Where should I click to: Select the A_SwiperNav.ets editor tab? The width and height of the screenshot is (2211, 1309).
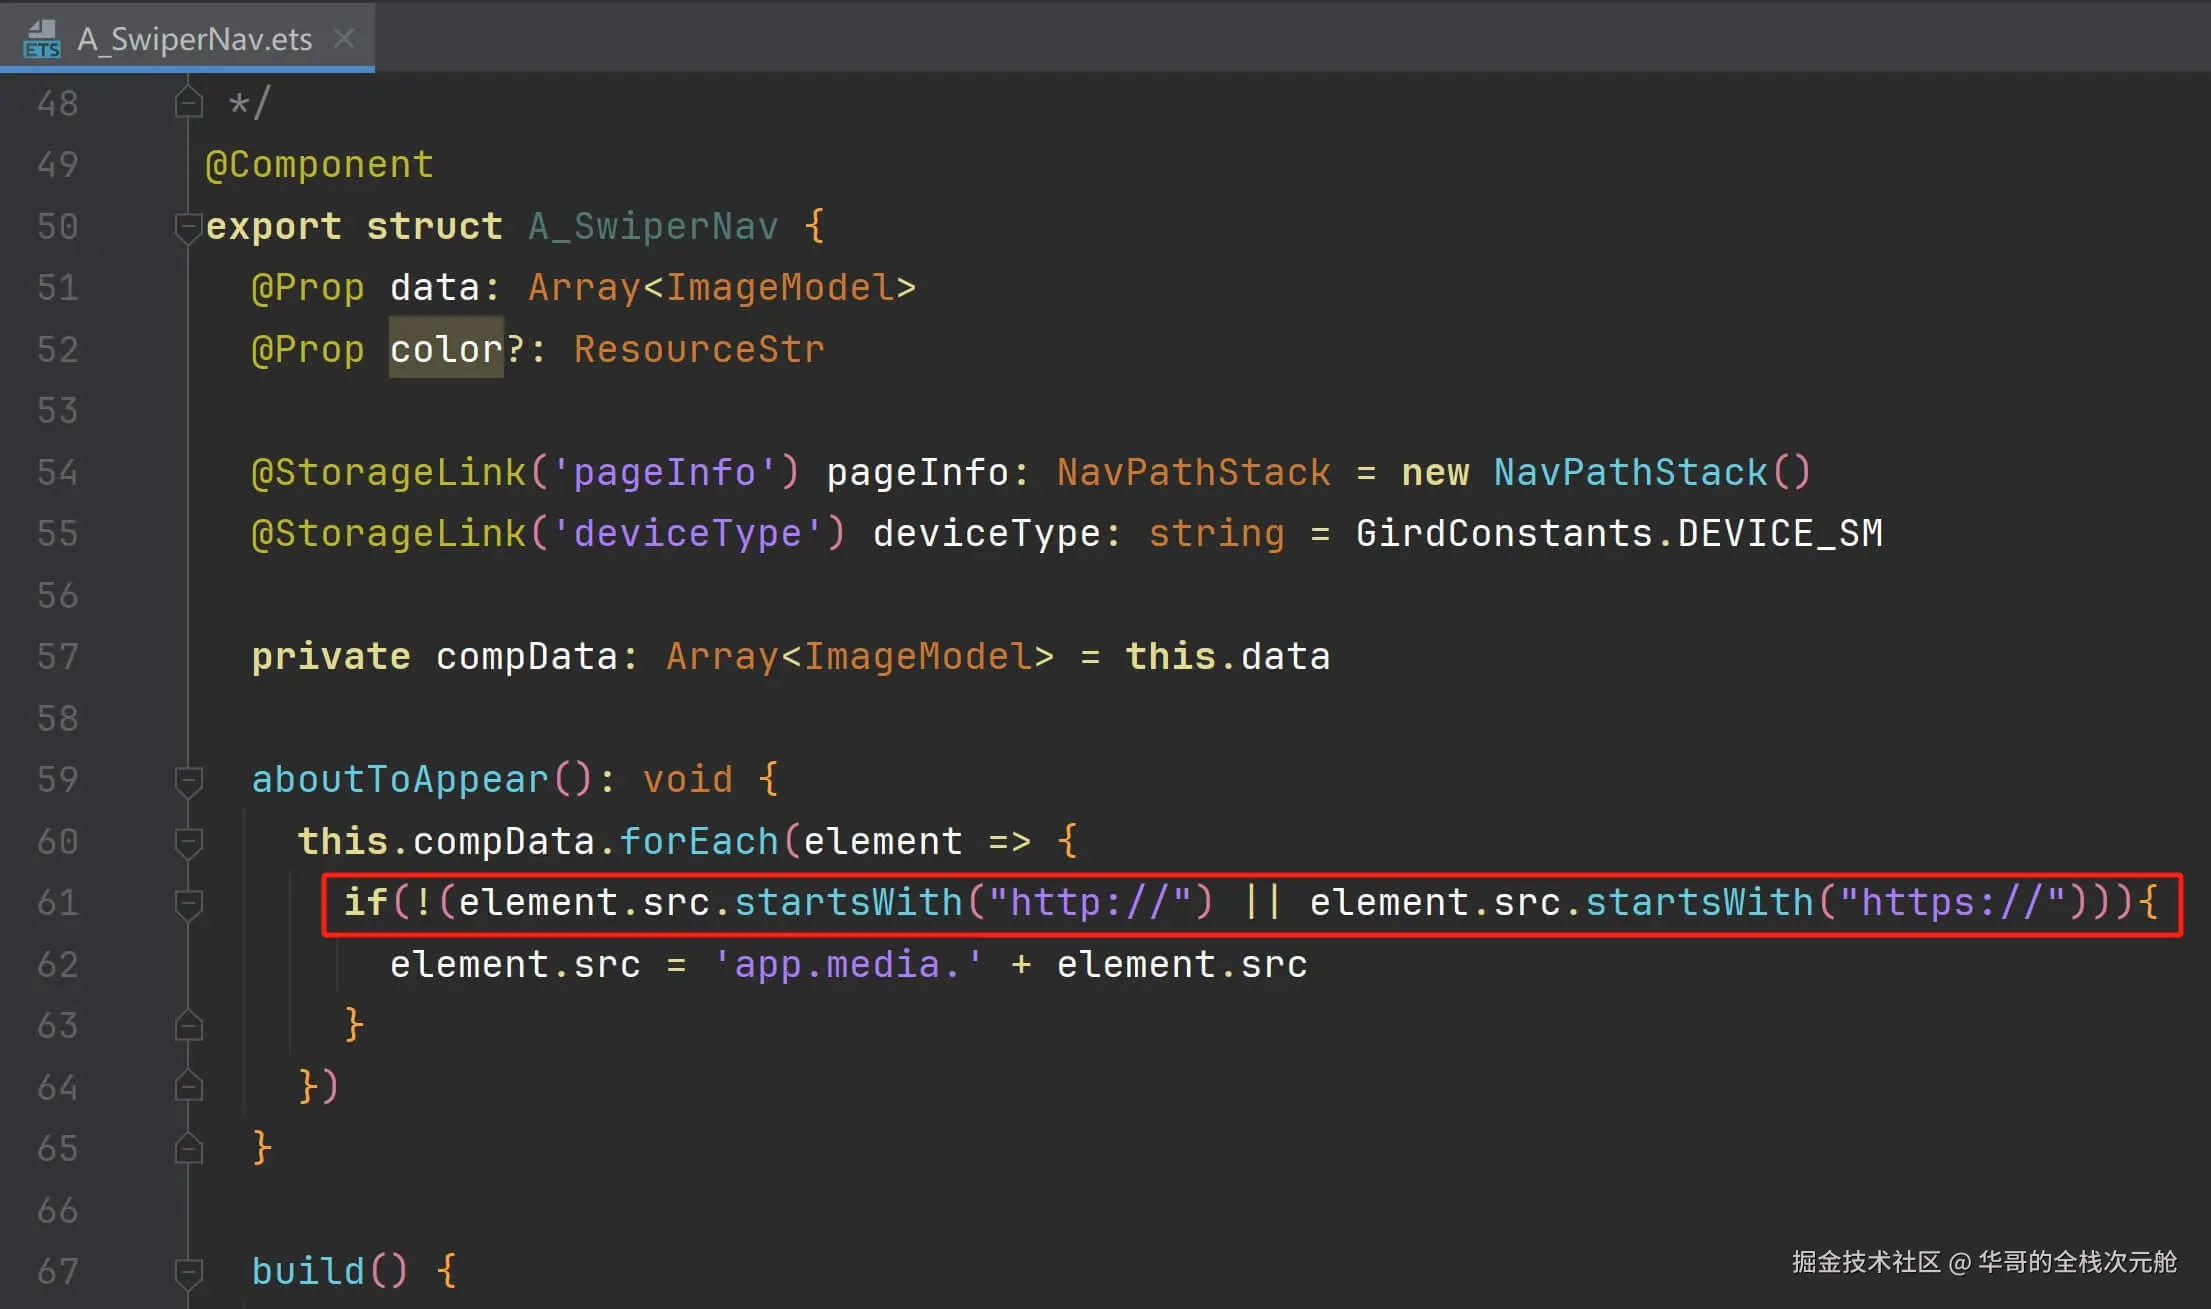point(195,39)
